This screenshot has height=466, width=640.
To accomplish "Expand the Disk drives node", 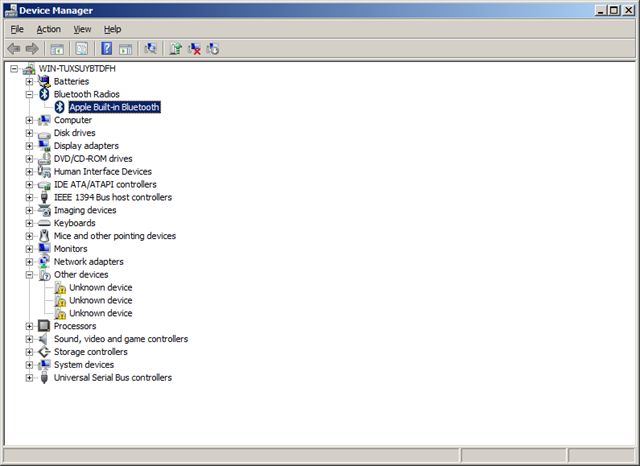I will coord(29,133).
